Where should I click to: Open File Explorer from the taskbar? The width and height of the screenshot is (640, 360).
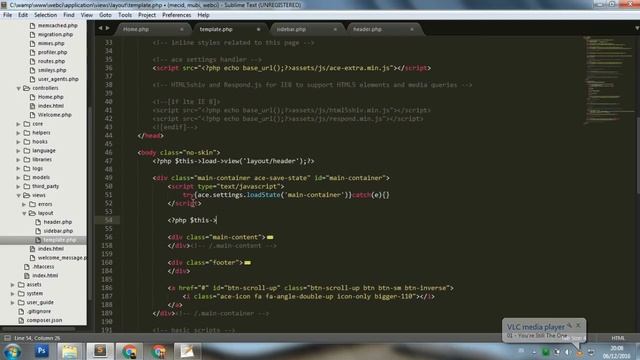(70, 351)
